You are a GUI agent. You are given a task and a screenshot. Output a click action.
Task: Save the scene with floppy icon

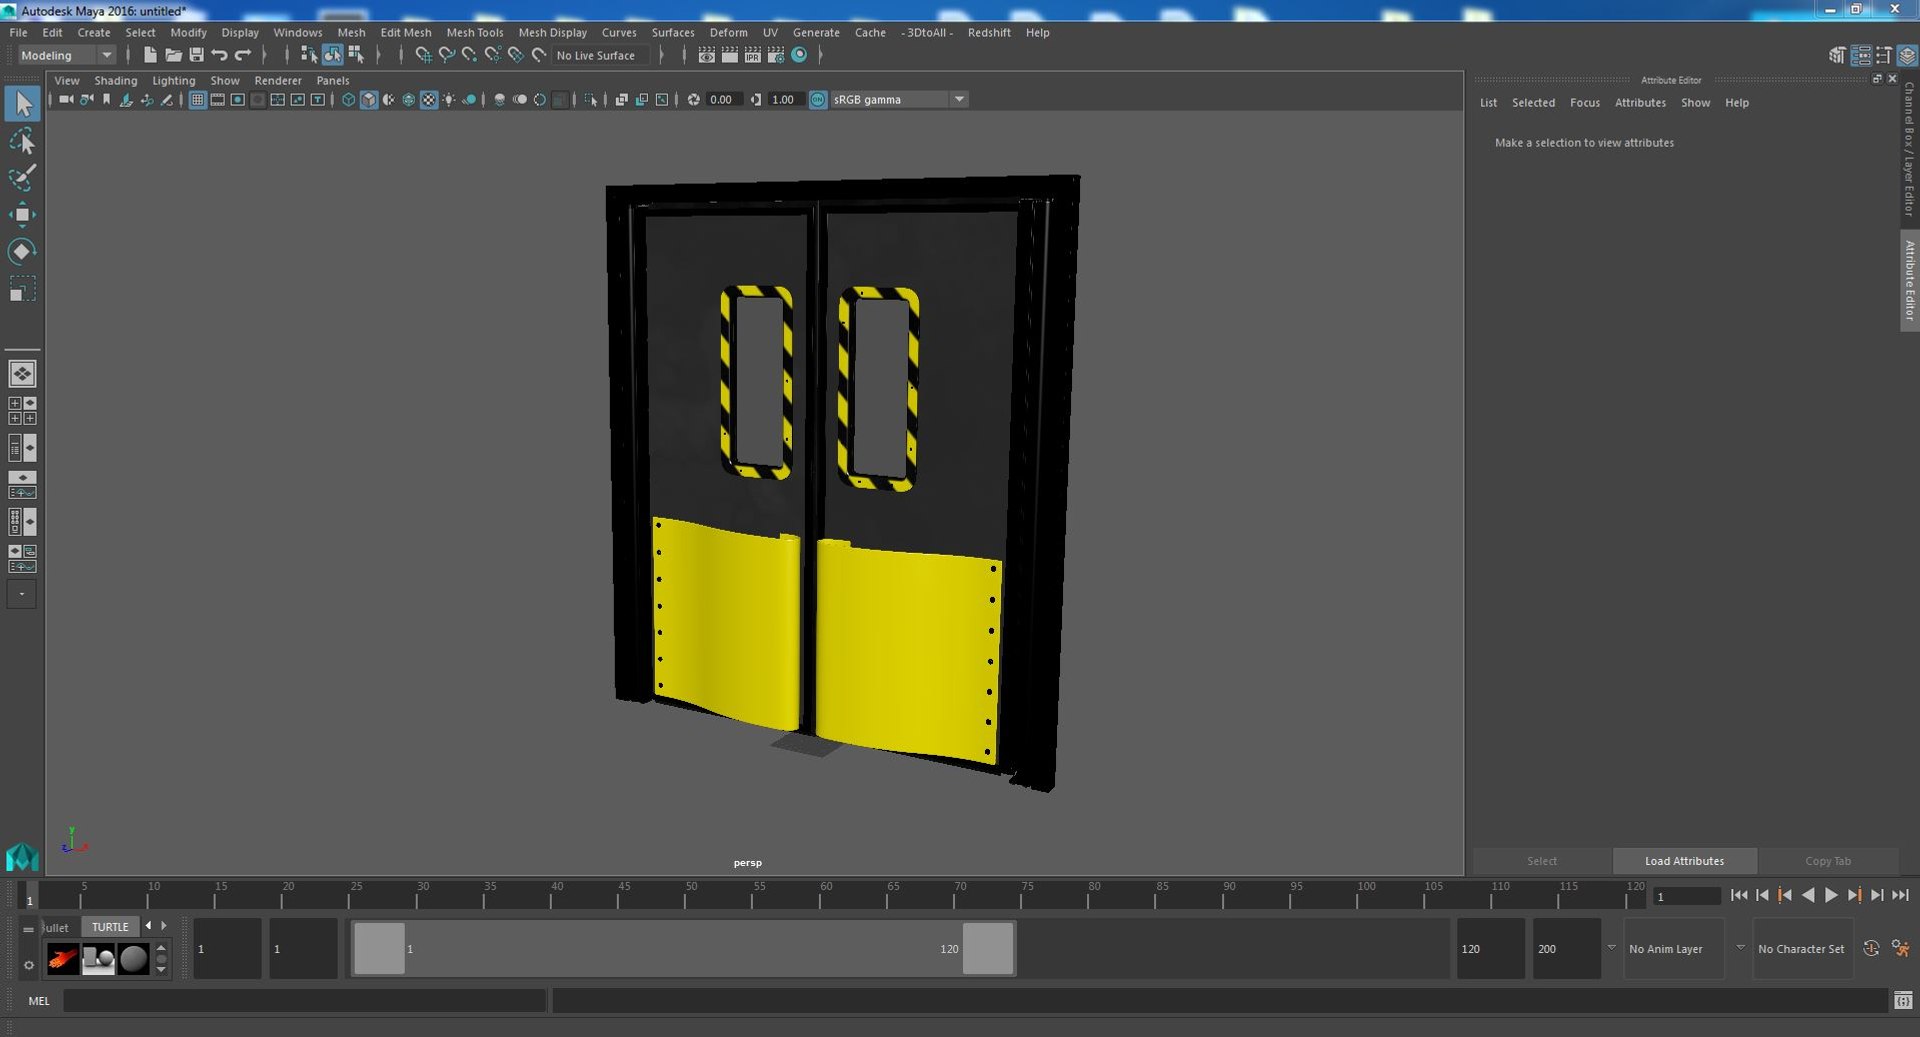(x=196, y=55)
